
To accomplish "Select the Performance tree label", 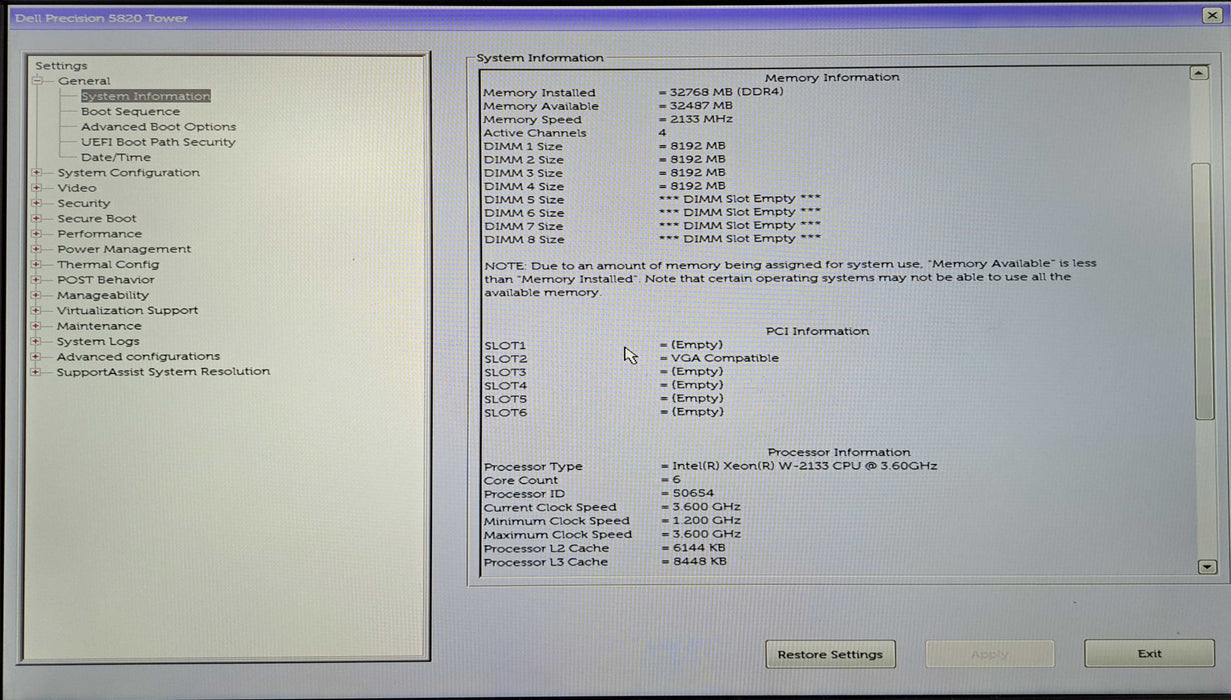I will [100, 234].
